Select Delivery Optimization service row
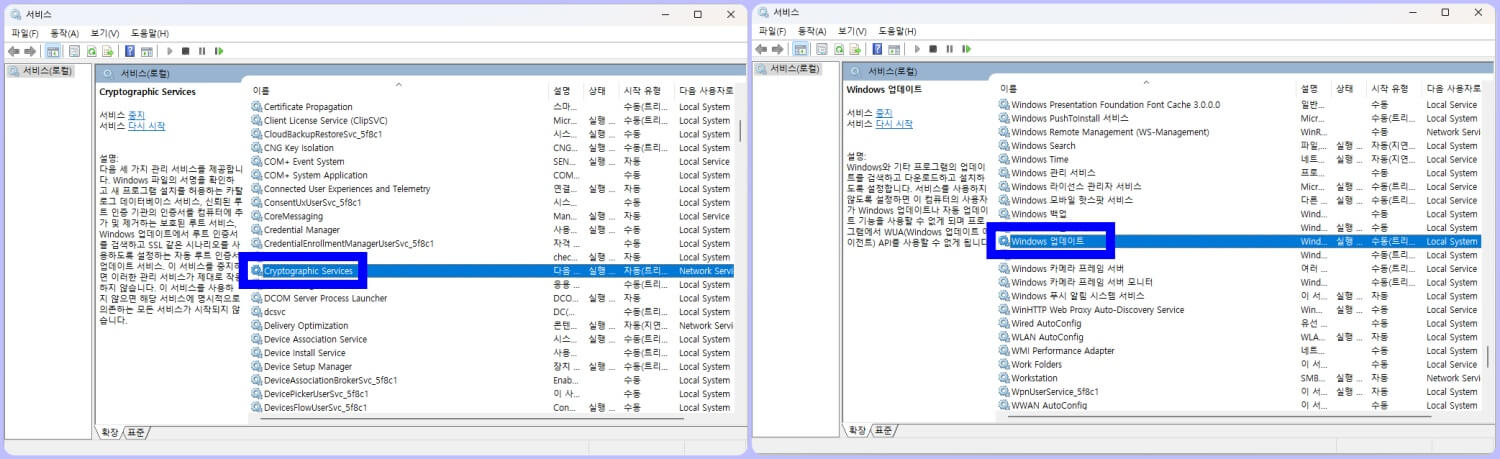 (x=492, y=326)
